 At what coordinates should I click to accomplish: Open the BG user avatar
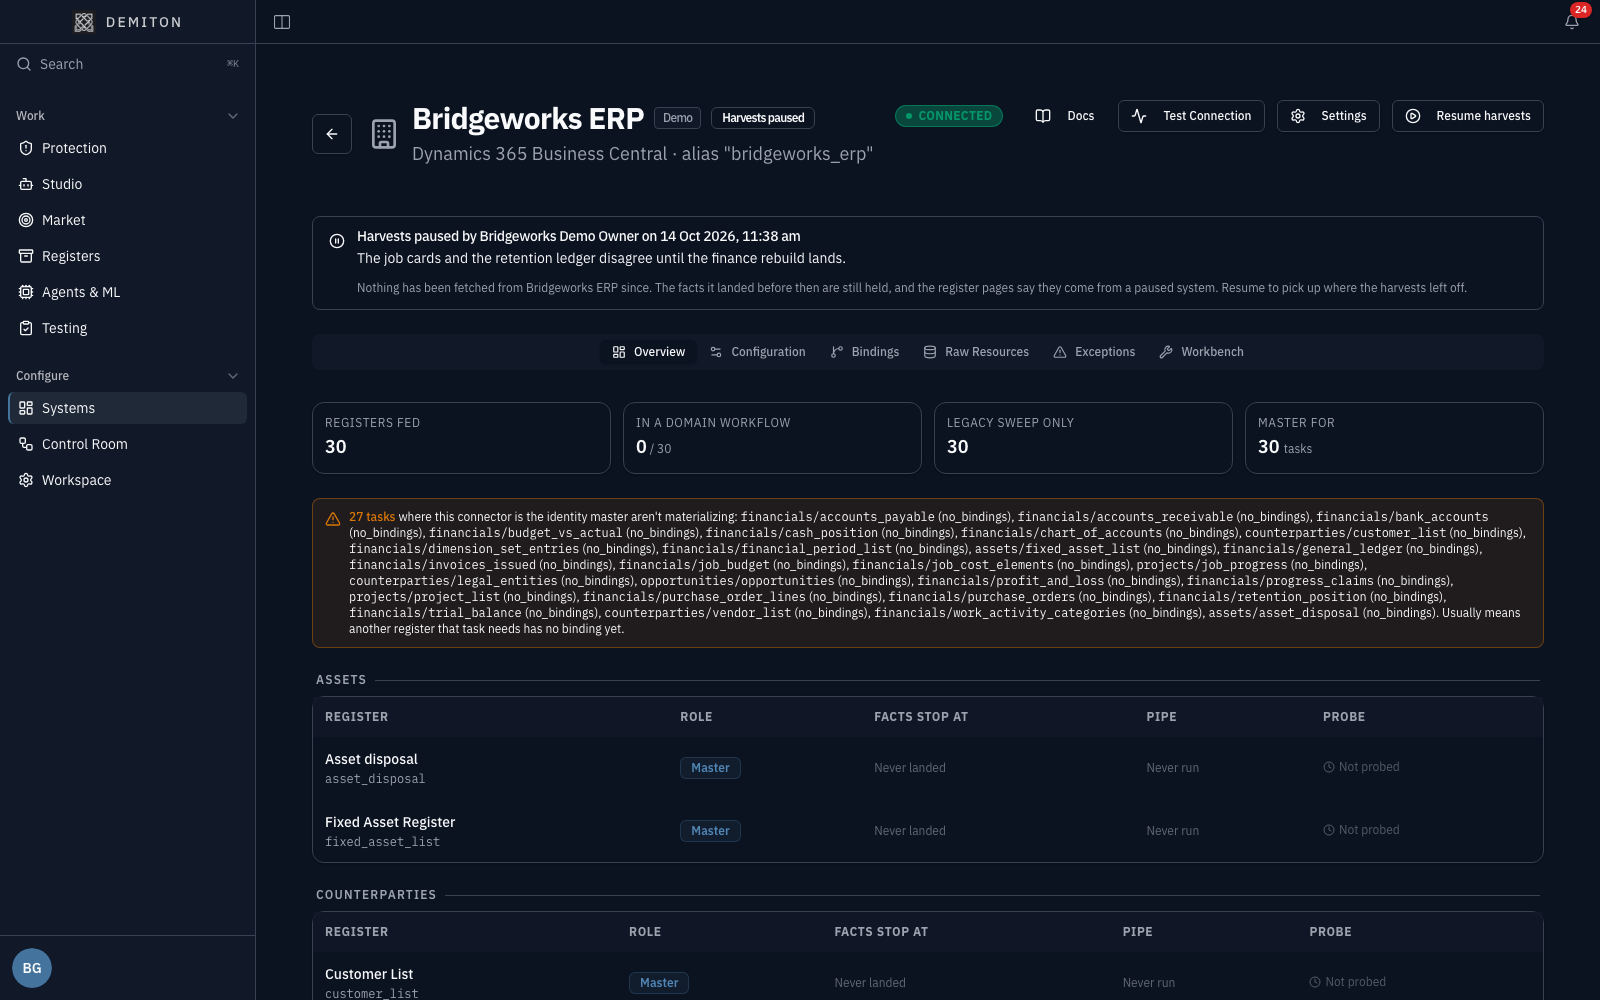[32, 968]
